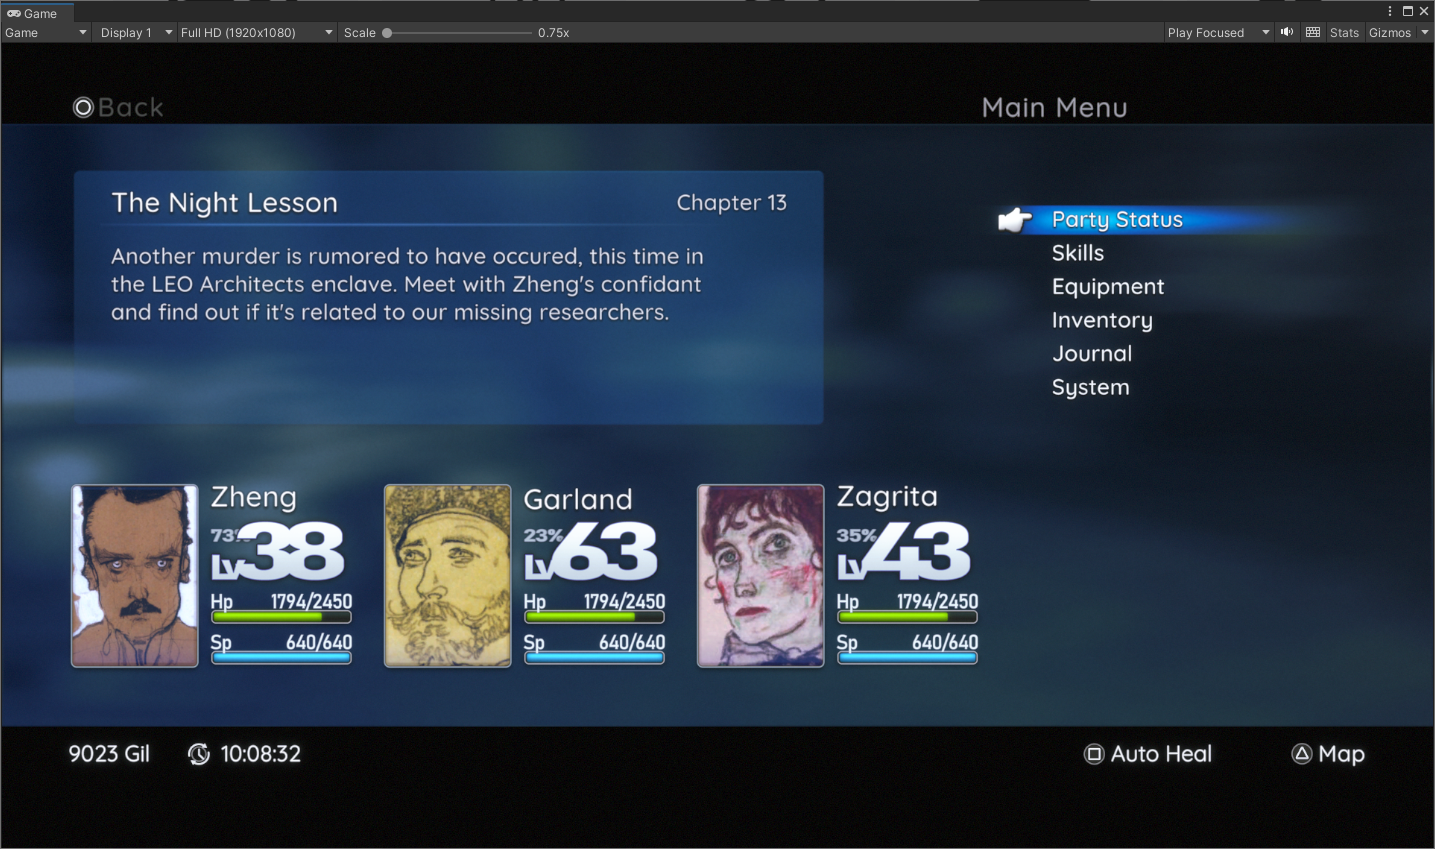Click the square Auto Heal icon

pyautogui.click(x=1094, y=754)
